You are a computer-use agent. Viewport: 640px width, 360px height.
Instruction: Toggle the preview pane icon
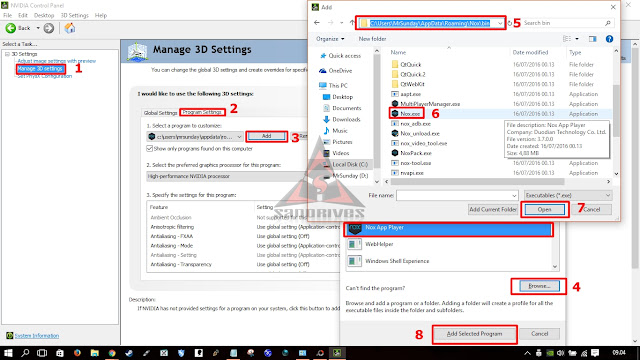coord(593,39)
